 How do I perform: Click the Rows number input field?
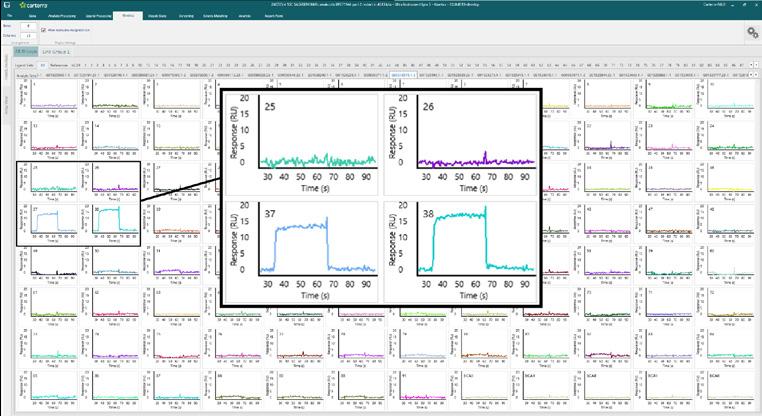click(28, 26)
